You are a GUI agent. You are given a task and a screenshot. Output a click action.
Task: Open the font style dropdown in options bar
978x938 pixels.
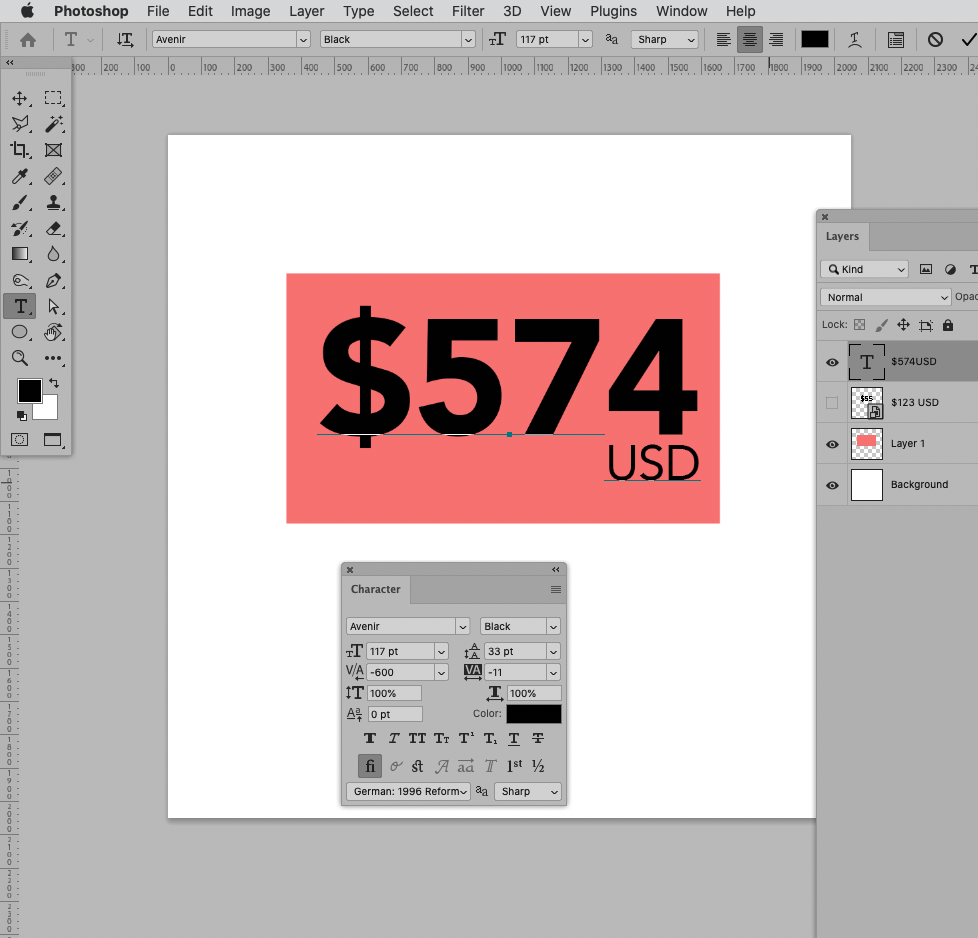[x=468, y=40]
